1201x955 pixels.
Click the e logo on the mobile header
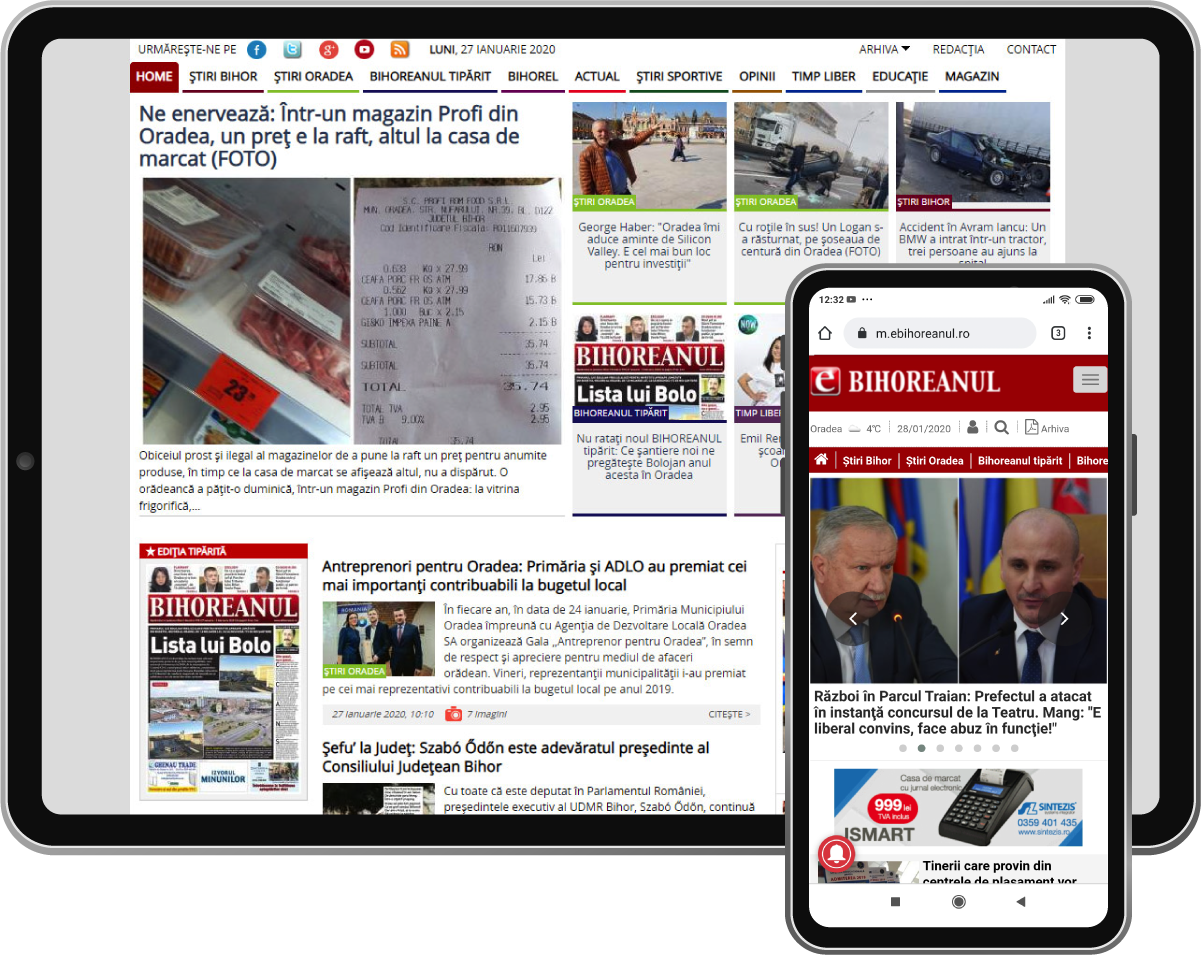827,381
